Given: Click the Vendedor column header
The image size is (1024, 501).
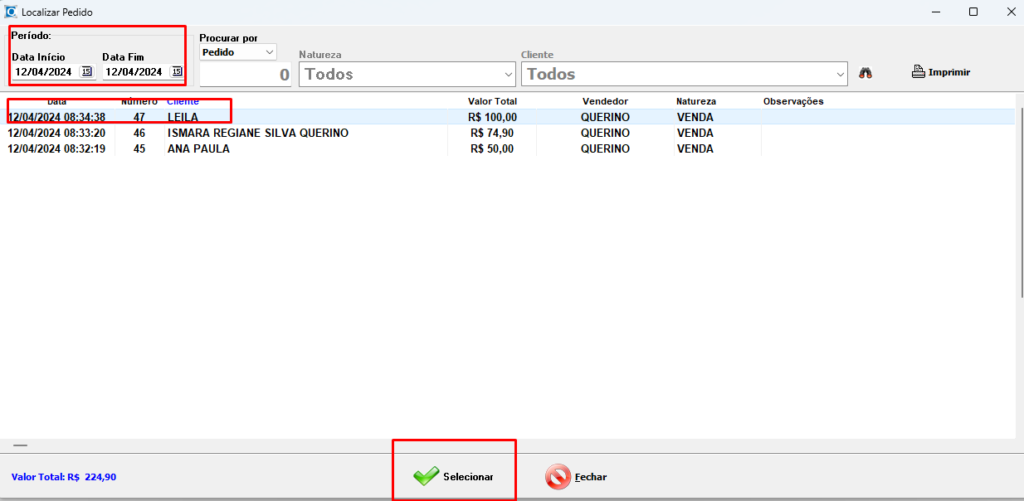Looking at the screenshot, I should (605, 102).
